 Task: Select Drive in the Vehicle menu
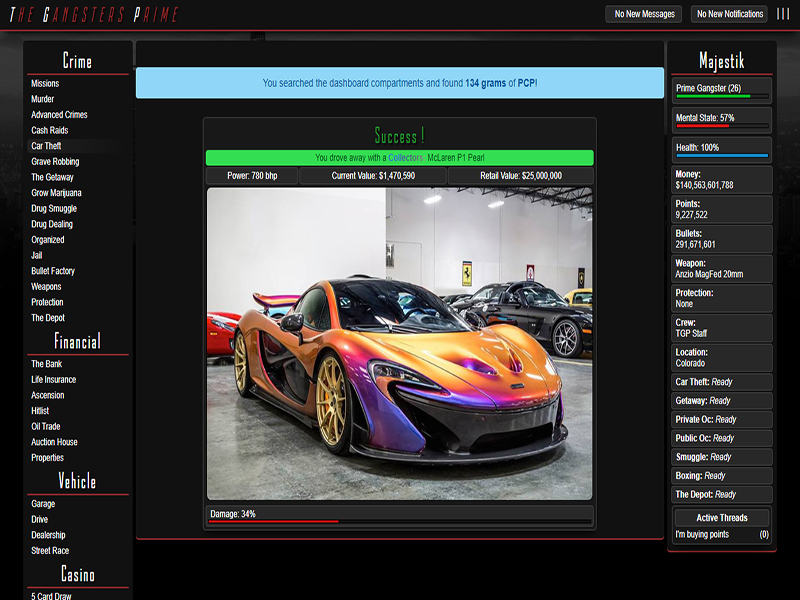tap(39, 519)
